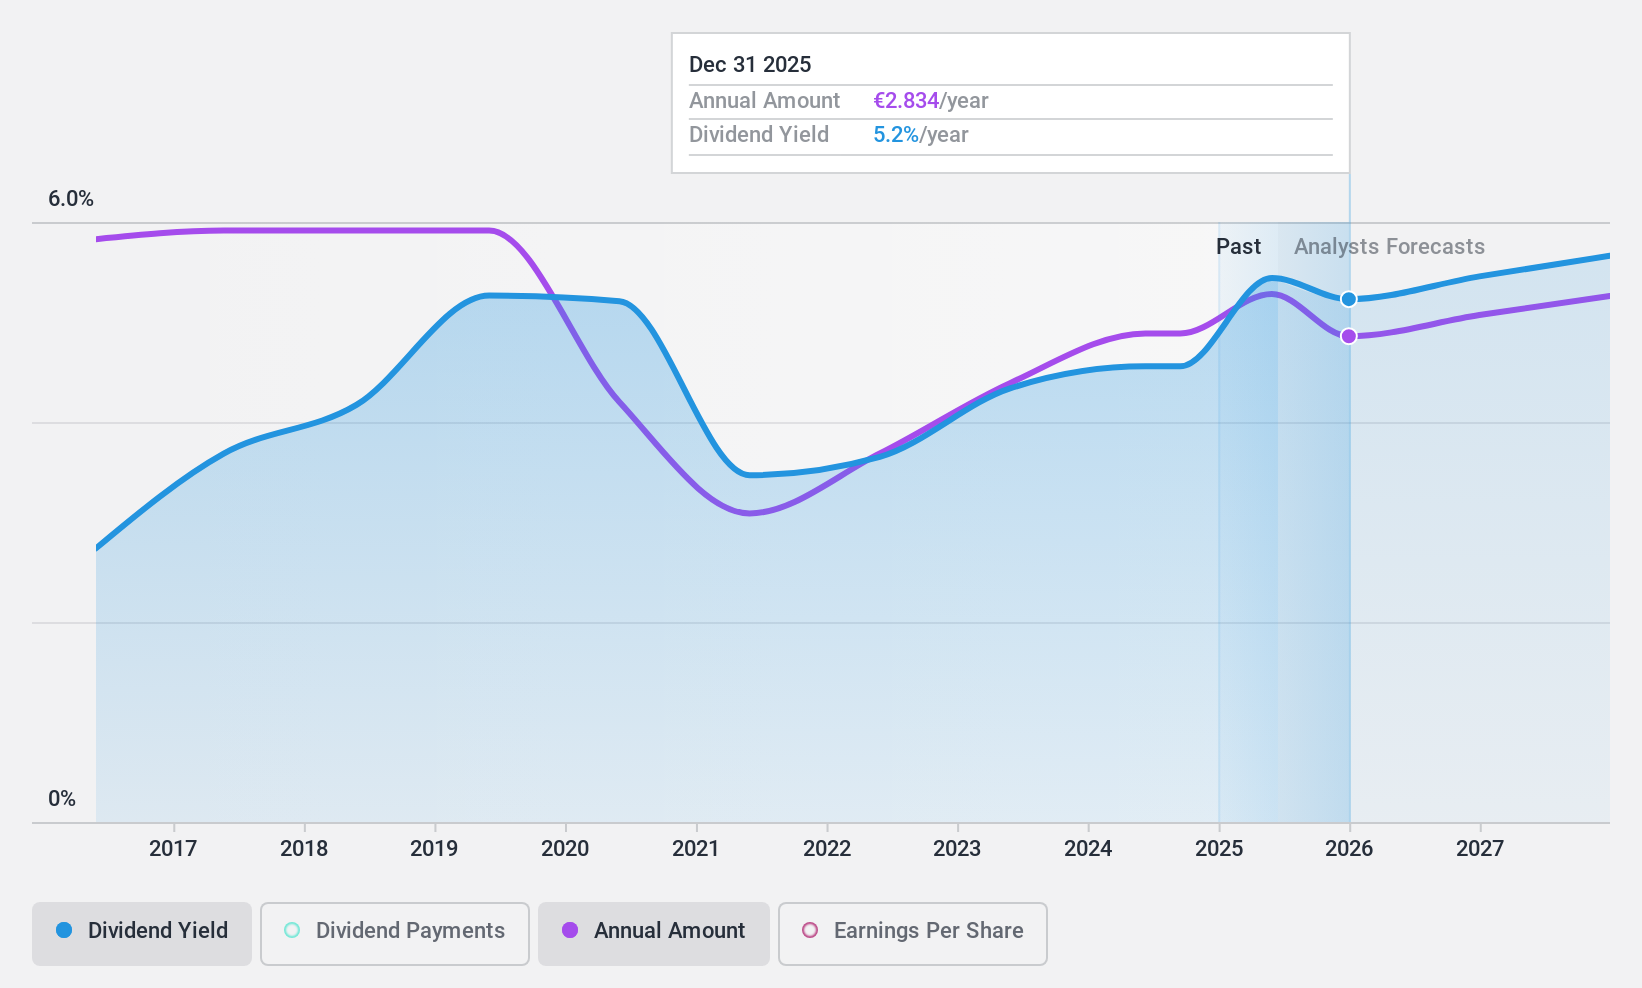Click the purple Annual Amount data point marker
The height and width of the screenshot is (988, 1642).
1348,336
